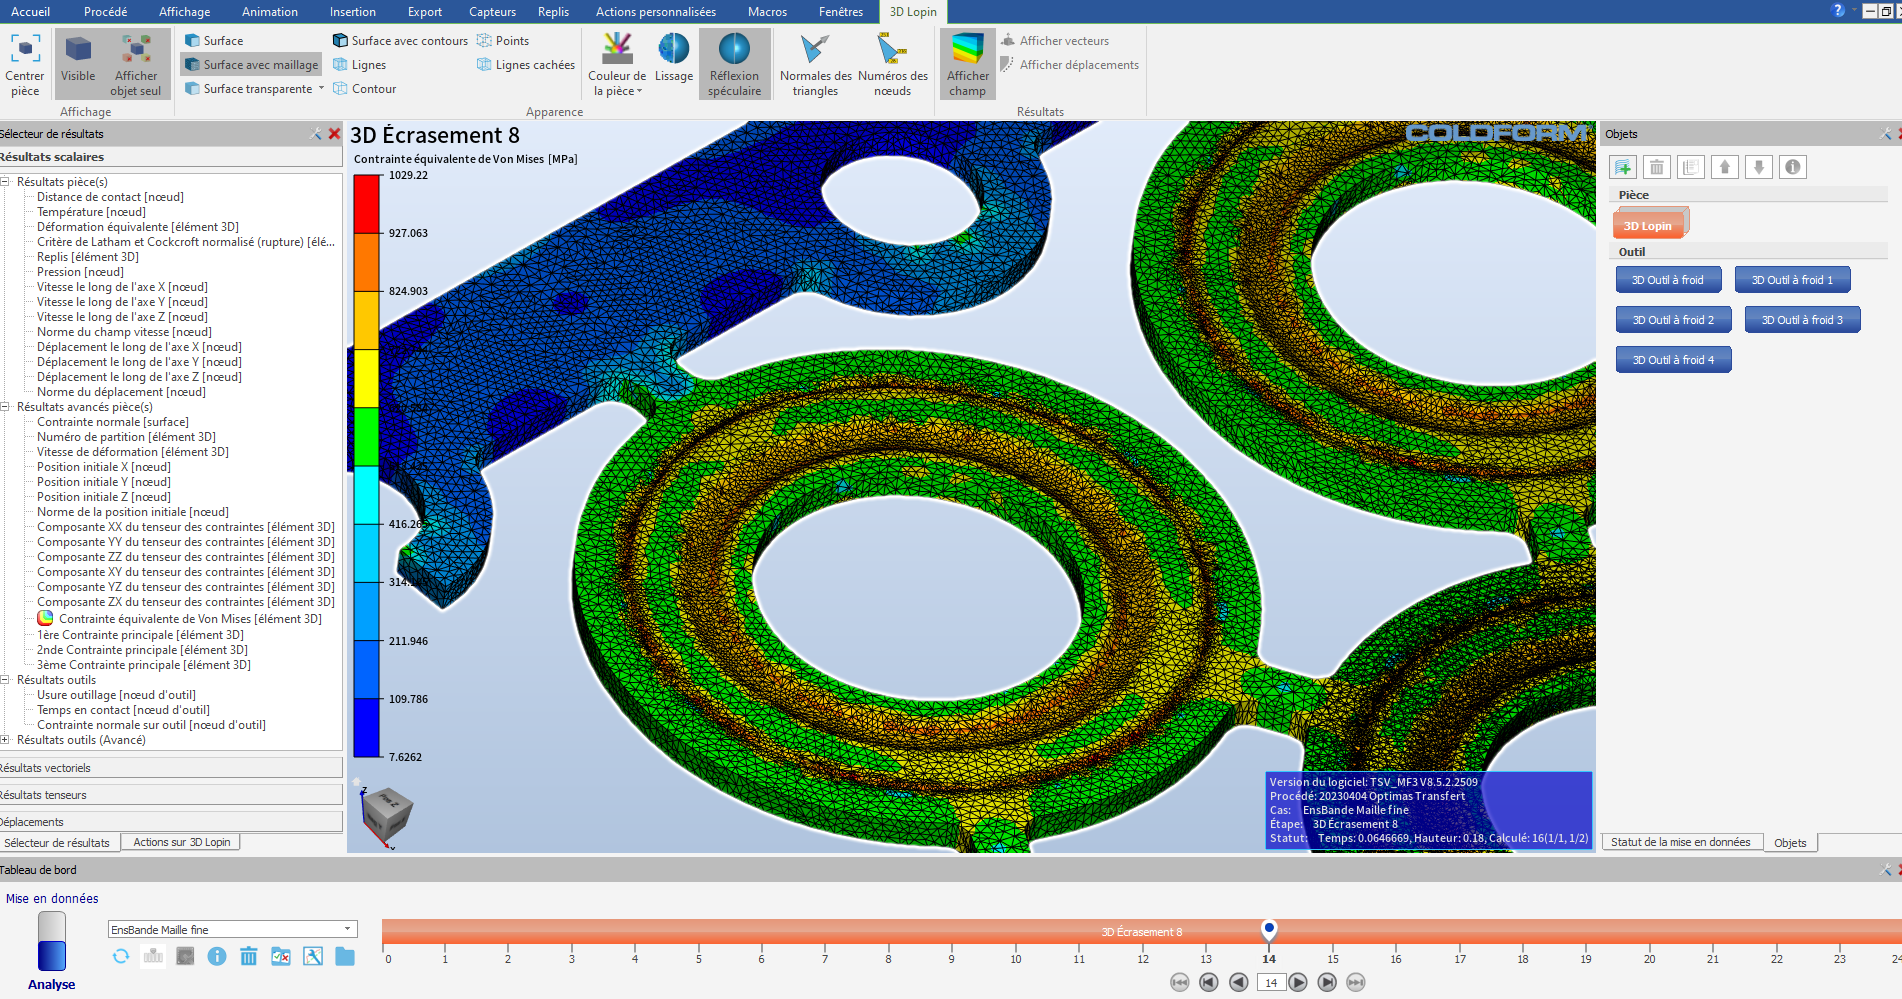Jump to next step with the playback arrow
This screenshot has width=1902, height=999.
pyautogui.click(x=1298, y=983)
